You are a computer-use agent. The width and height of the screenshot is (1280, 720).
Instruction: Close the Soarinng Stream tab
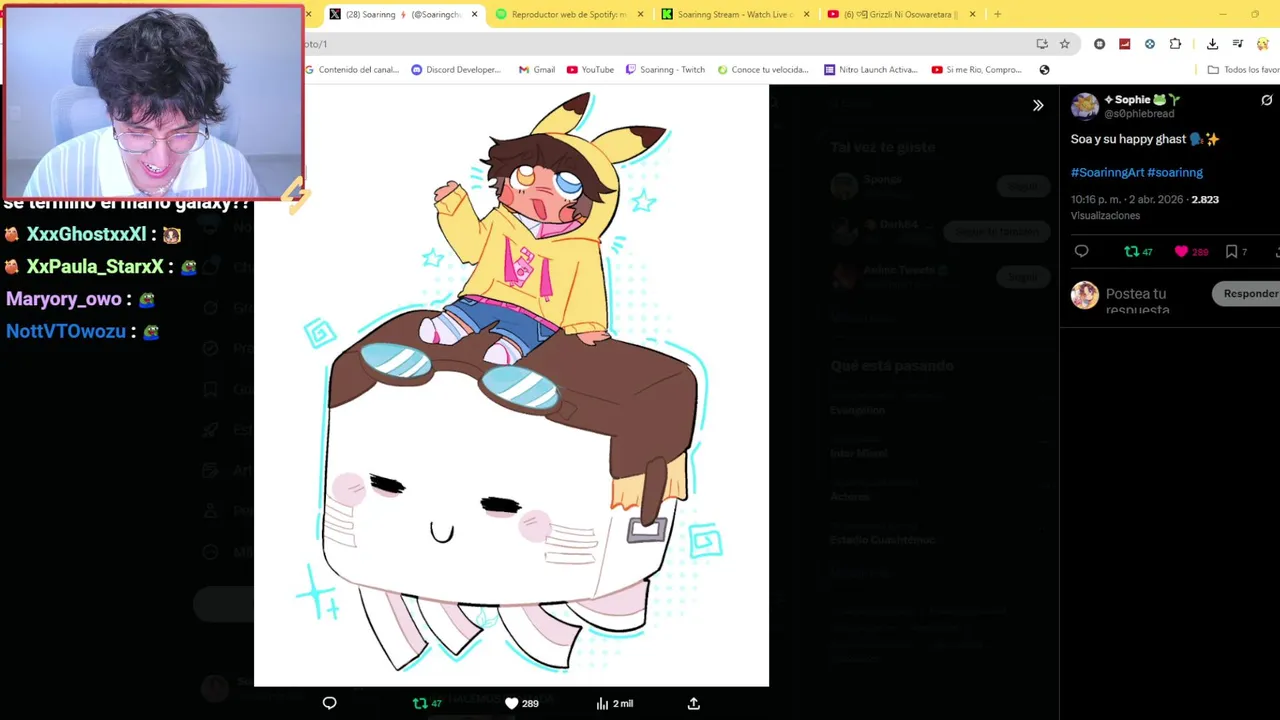[x=806, y=14]
